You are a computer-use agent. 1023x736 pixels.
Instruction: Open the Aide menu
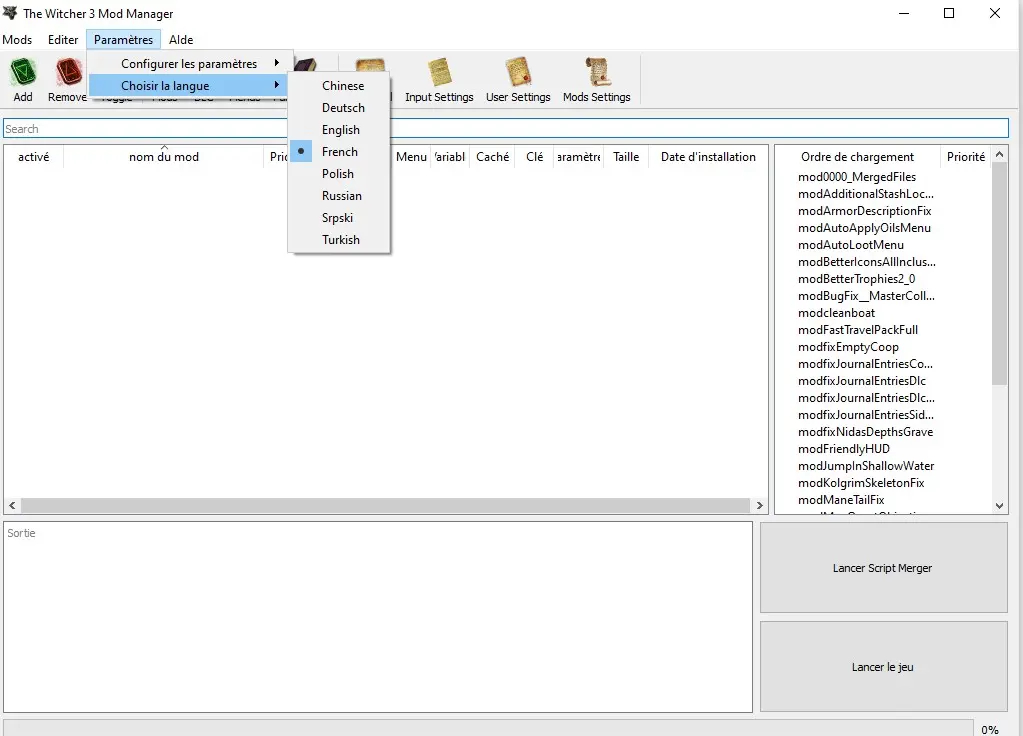pyautogui.click(x=181, y=40)
